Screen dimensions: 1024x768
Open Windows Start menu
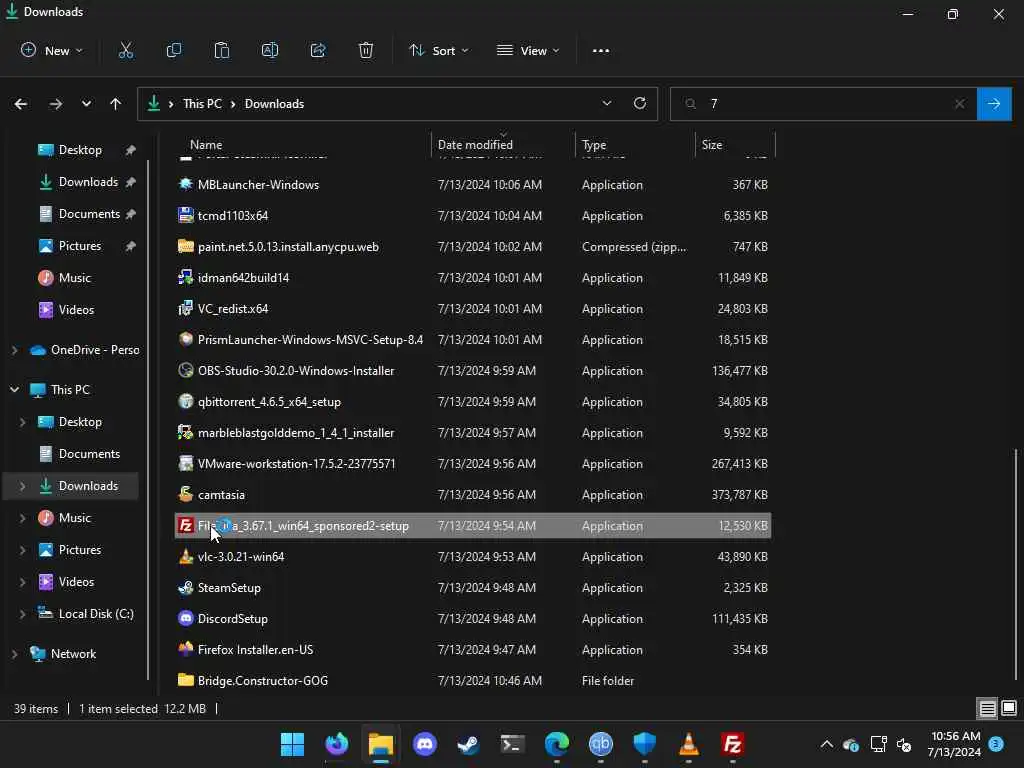click(293, 744)
